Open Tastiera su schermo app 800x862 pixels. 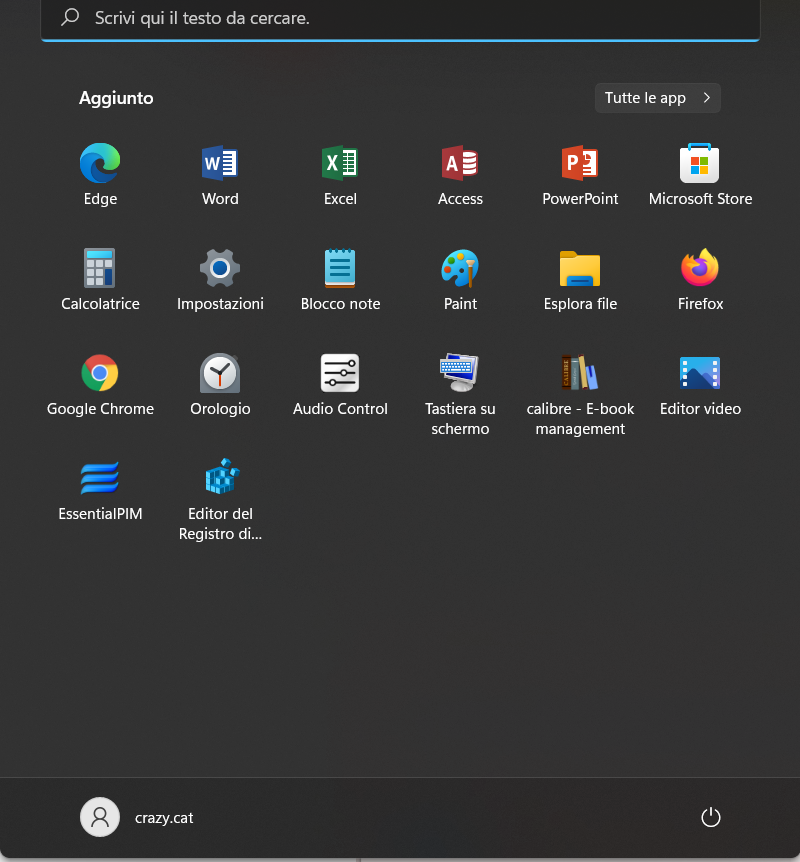point(460,372)
